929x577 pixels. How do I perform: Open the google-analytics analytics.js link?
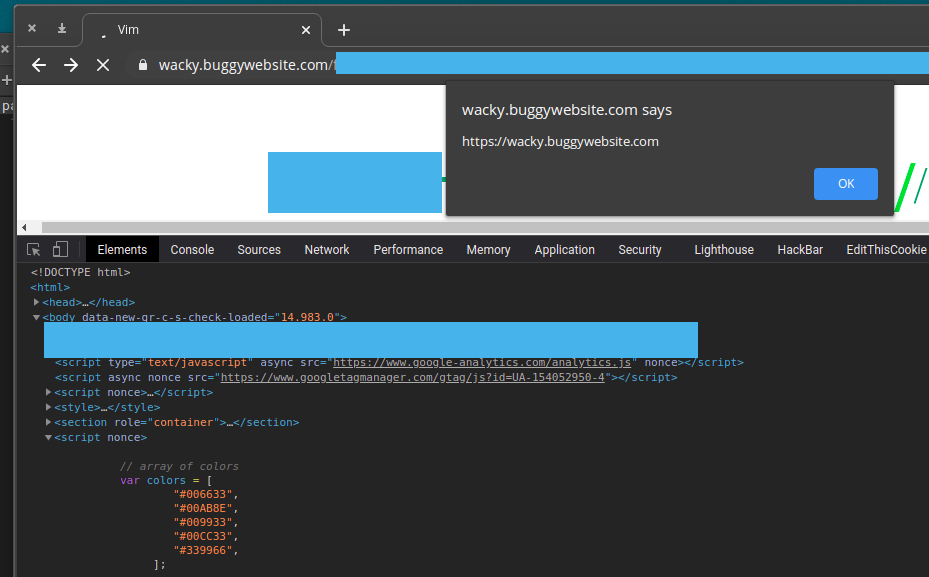(x=482, y=362)
